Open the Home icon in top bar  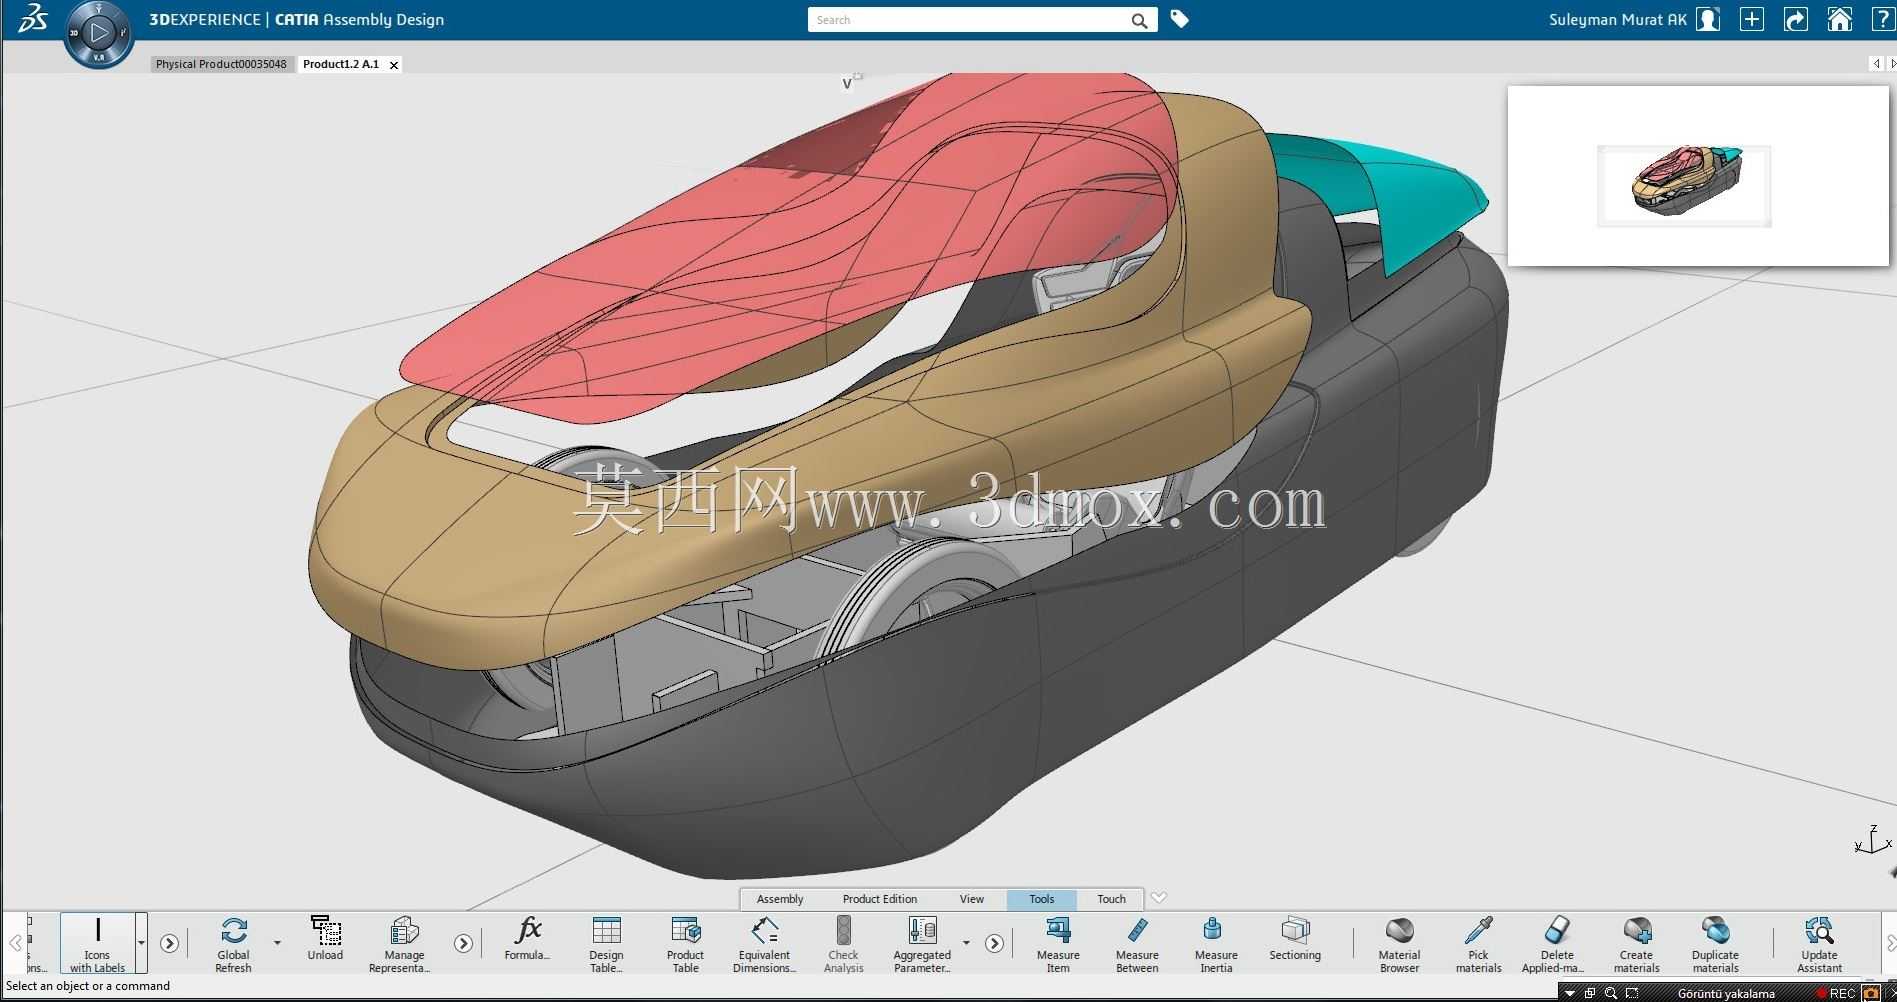1840,19
